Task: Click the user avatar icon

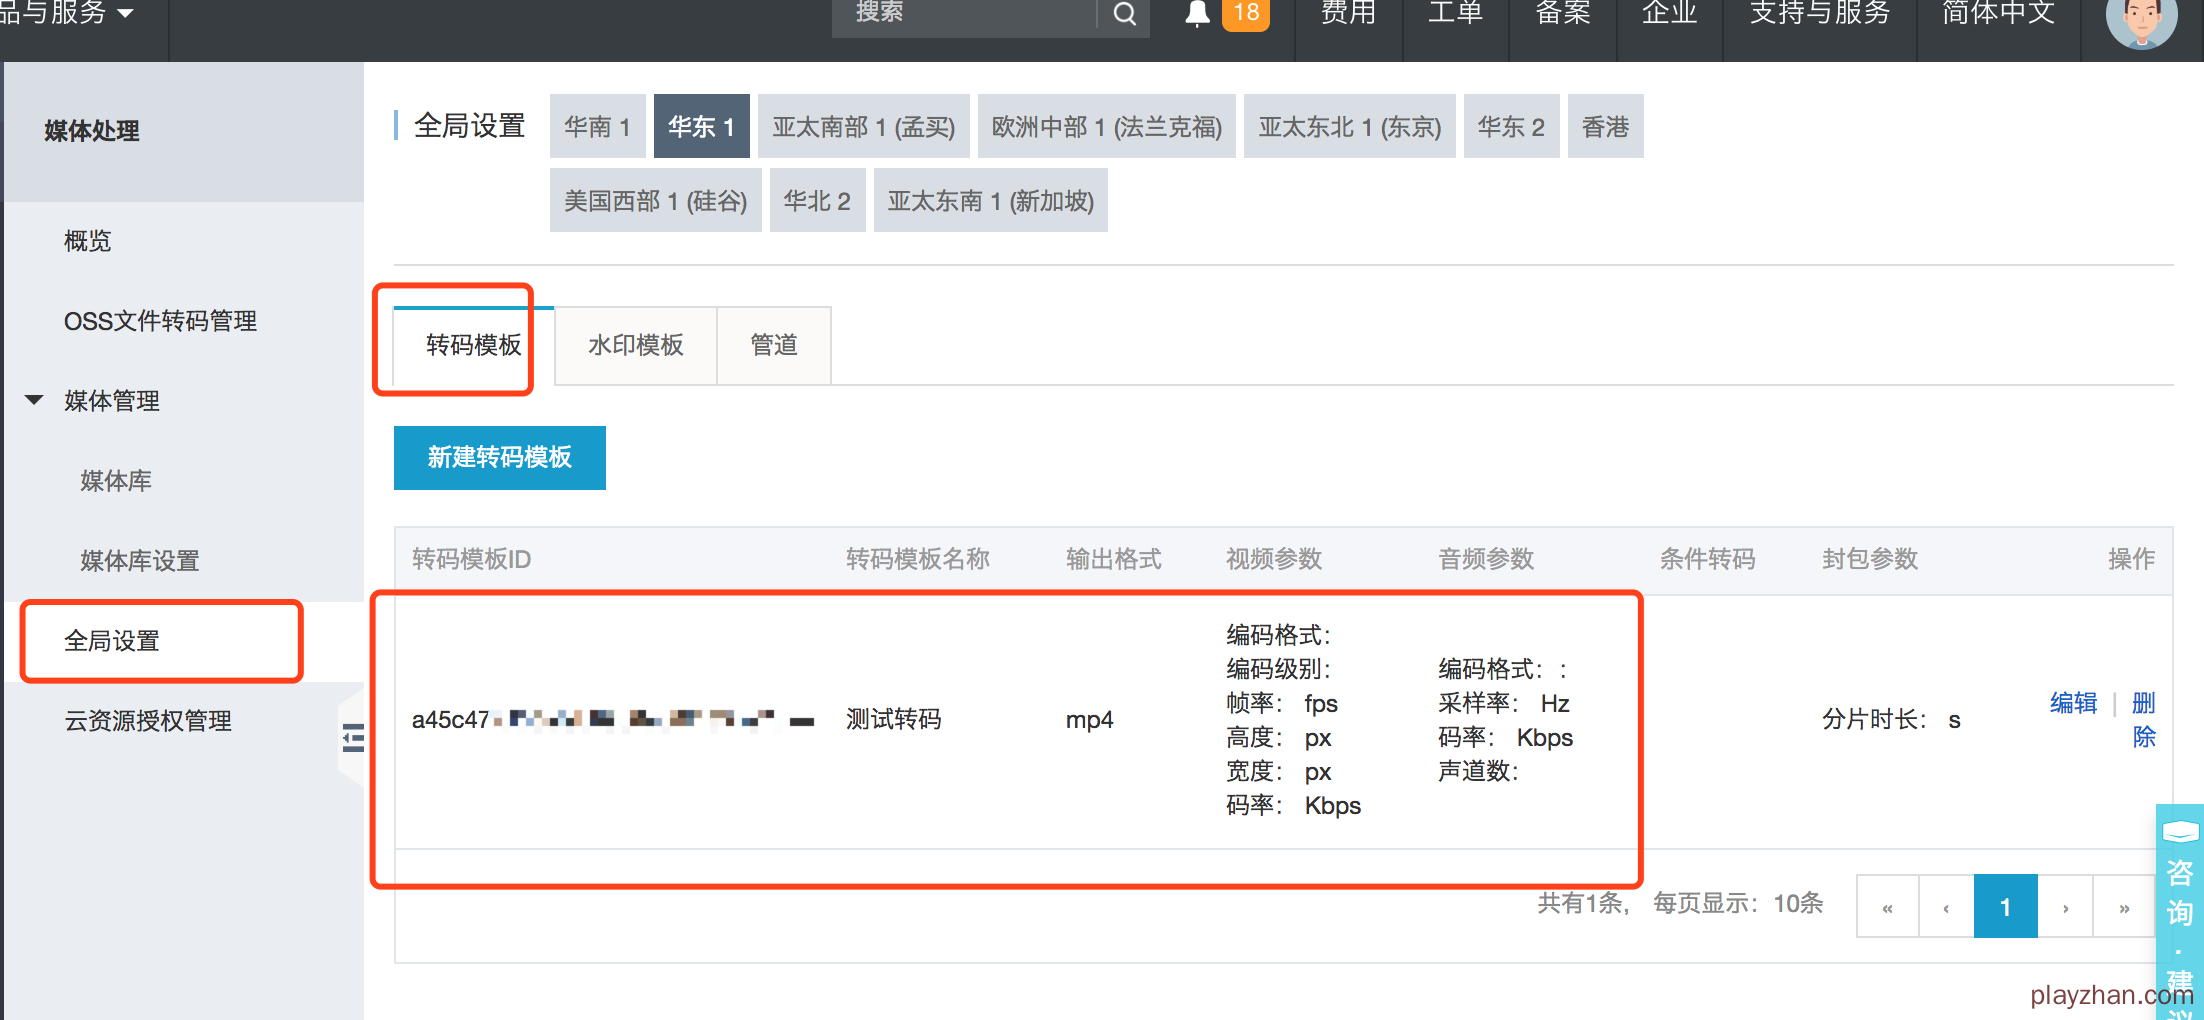Action: point(2140,20)
